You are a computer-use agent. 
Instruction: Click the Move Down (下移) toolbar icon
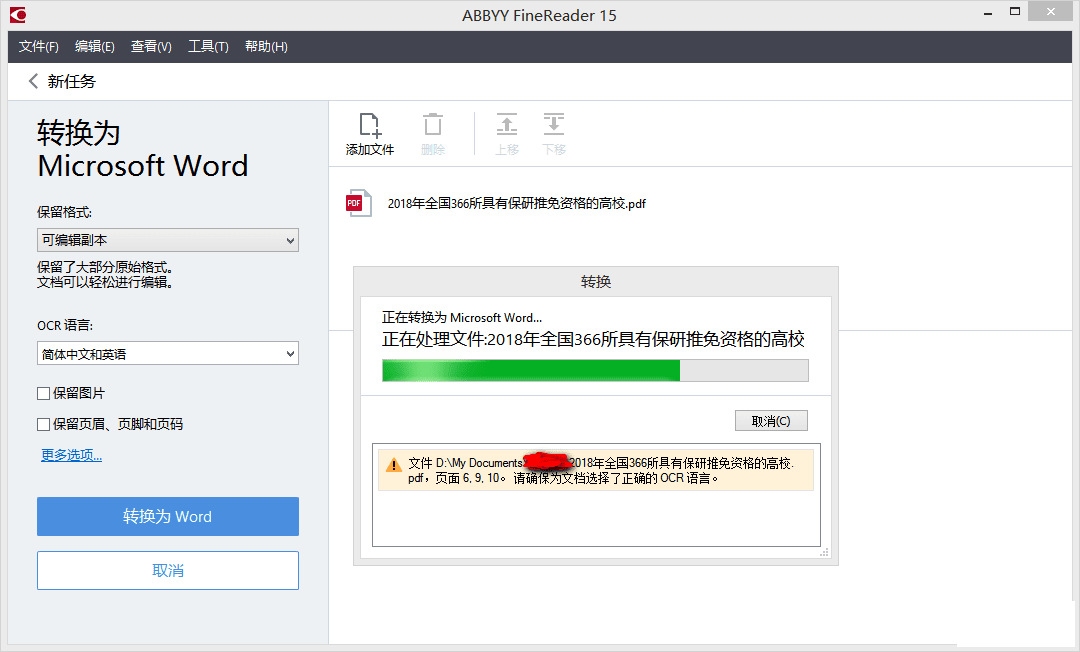point(554,125)
